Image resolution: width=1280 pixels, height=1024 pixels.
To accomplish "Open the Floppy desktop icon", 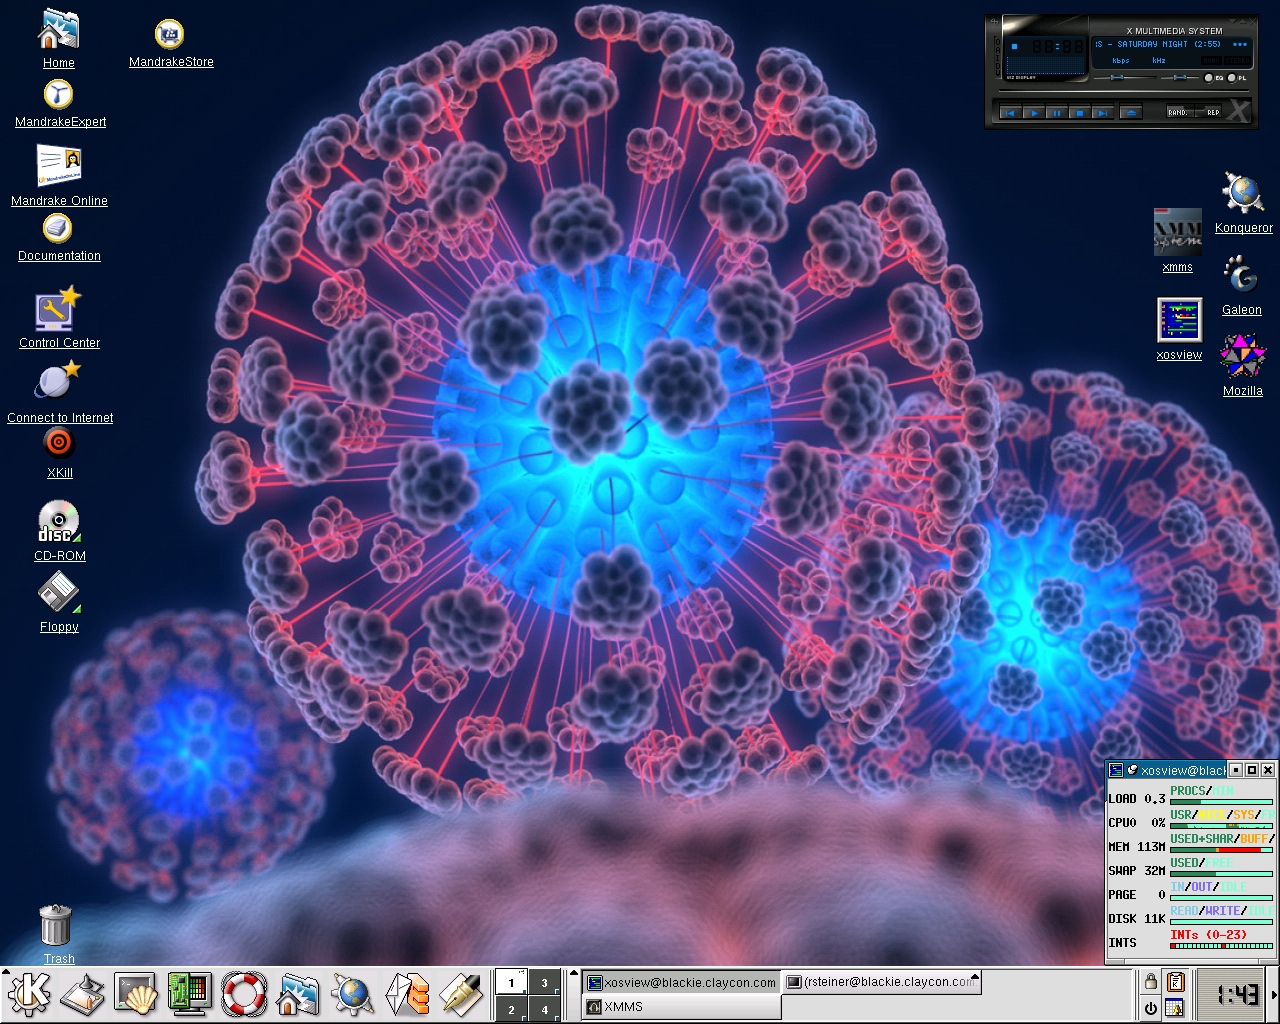I will (59, 602).
